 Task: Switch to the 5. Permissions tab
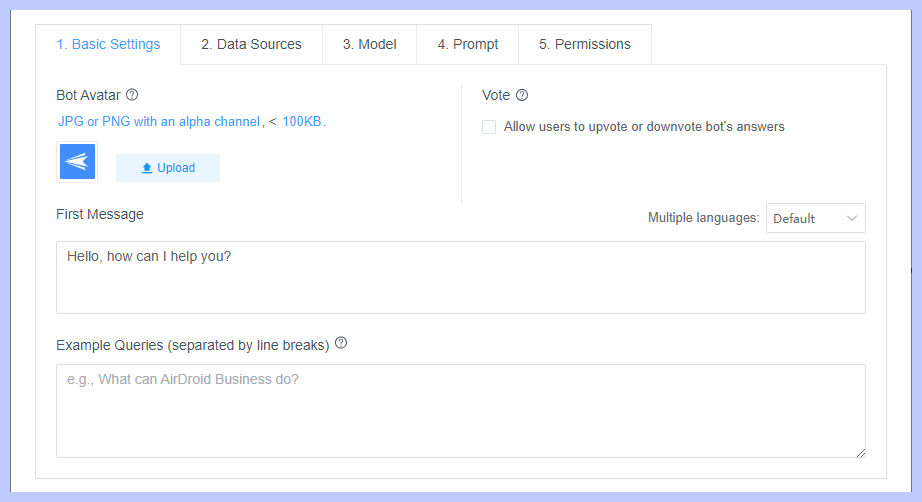(x=584, y=44)
